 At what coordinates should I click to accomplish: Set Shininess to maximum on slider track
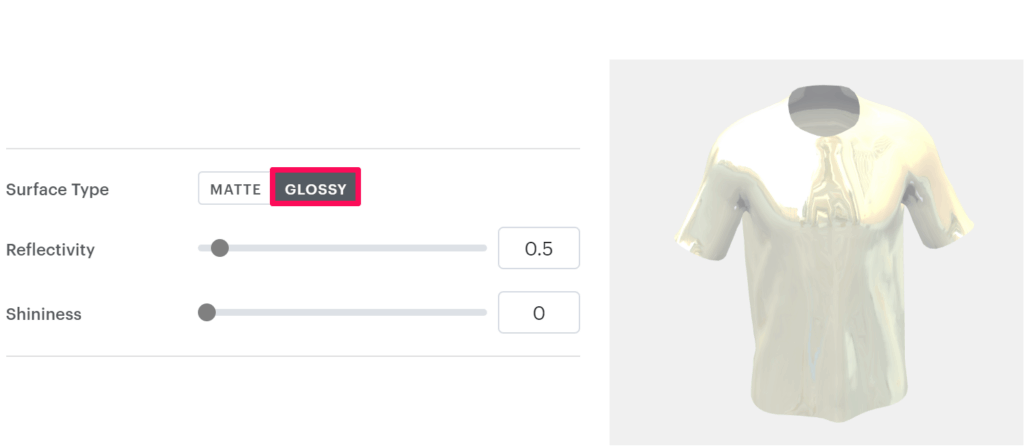485,313
